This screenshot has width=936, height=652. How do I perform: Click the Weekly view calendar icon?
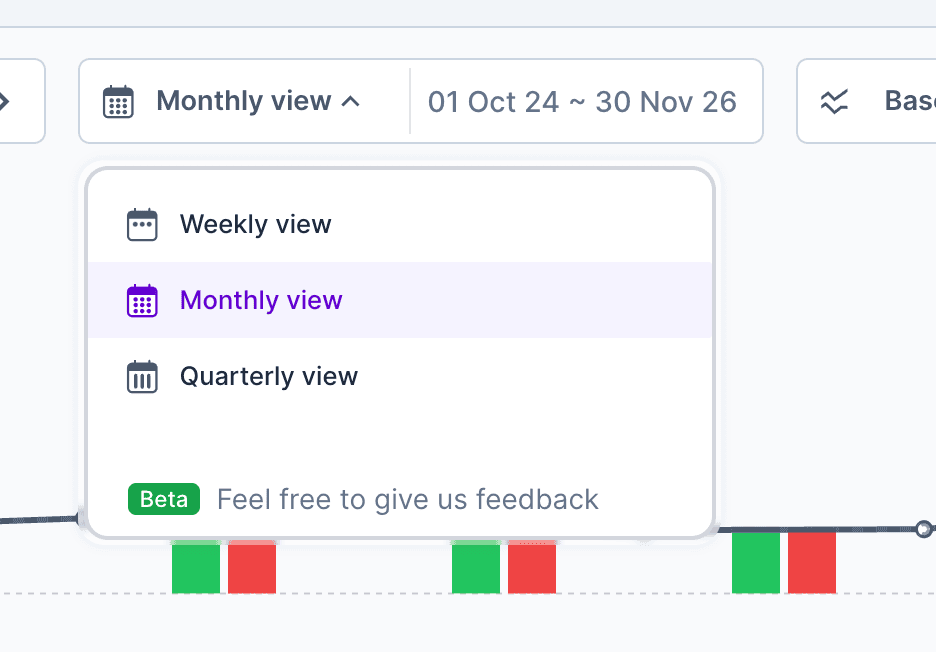[142, 224]
